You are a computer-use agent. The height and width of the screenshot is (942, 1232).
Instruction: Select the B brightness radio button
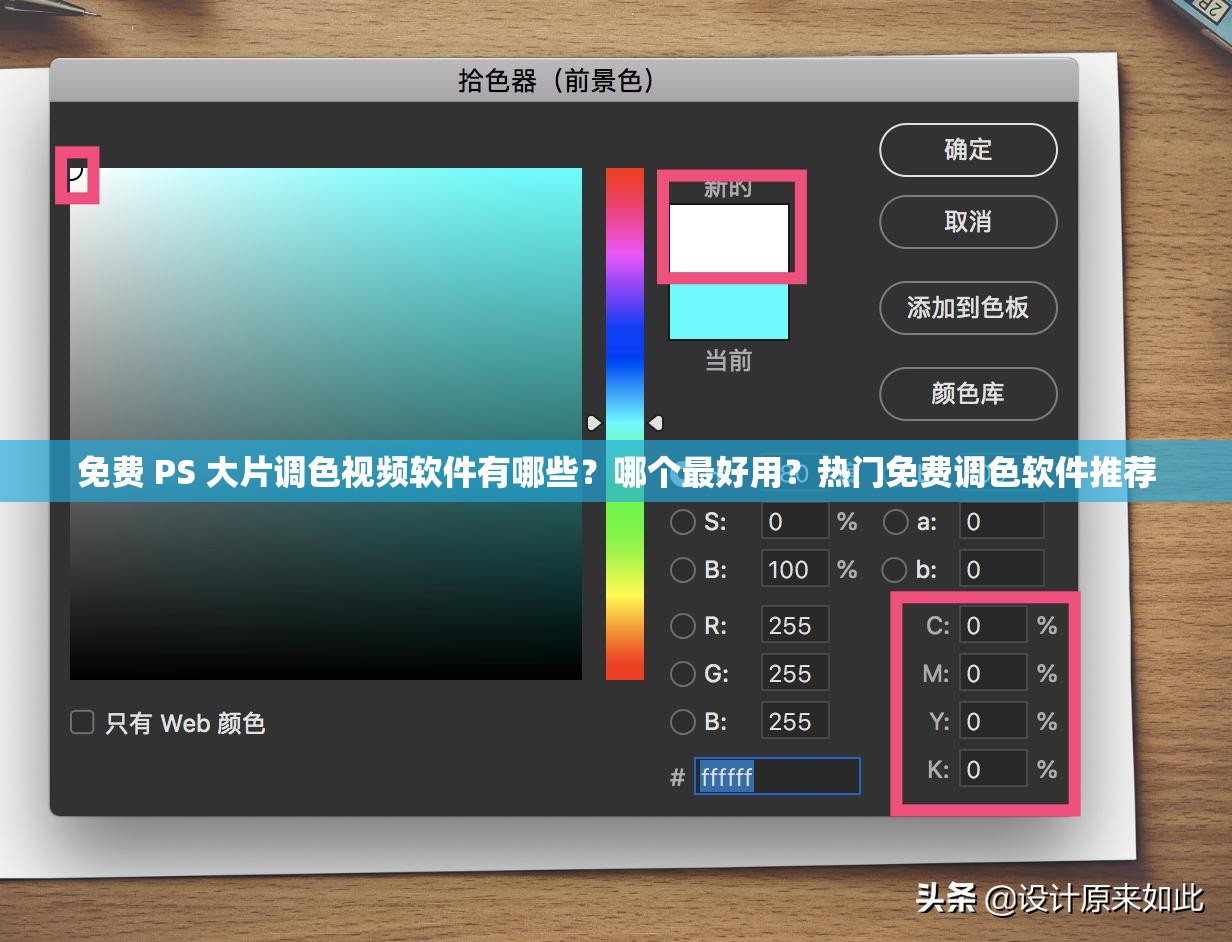(x=683, y=569)
